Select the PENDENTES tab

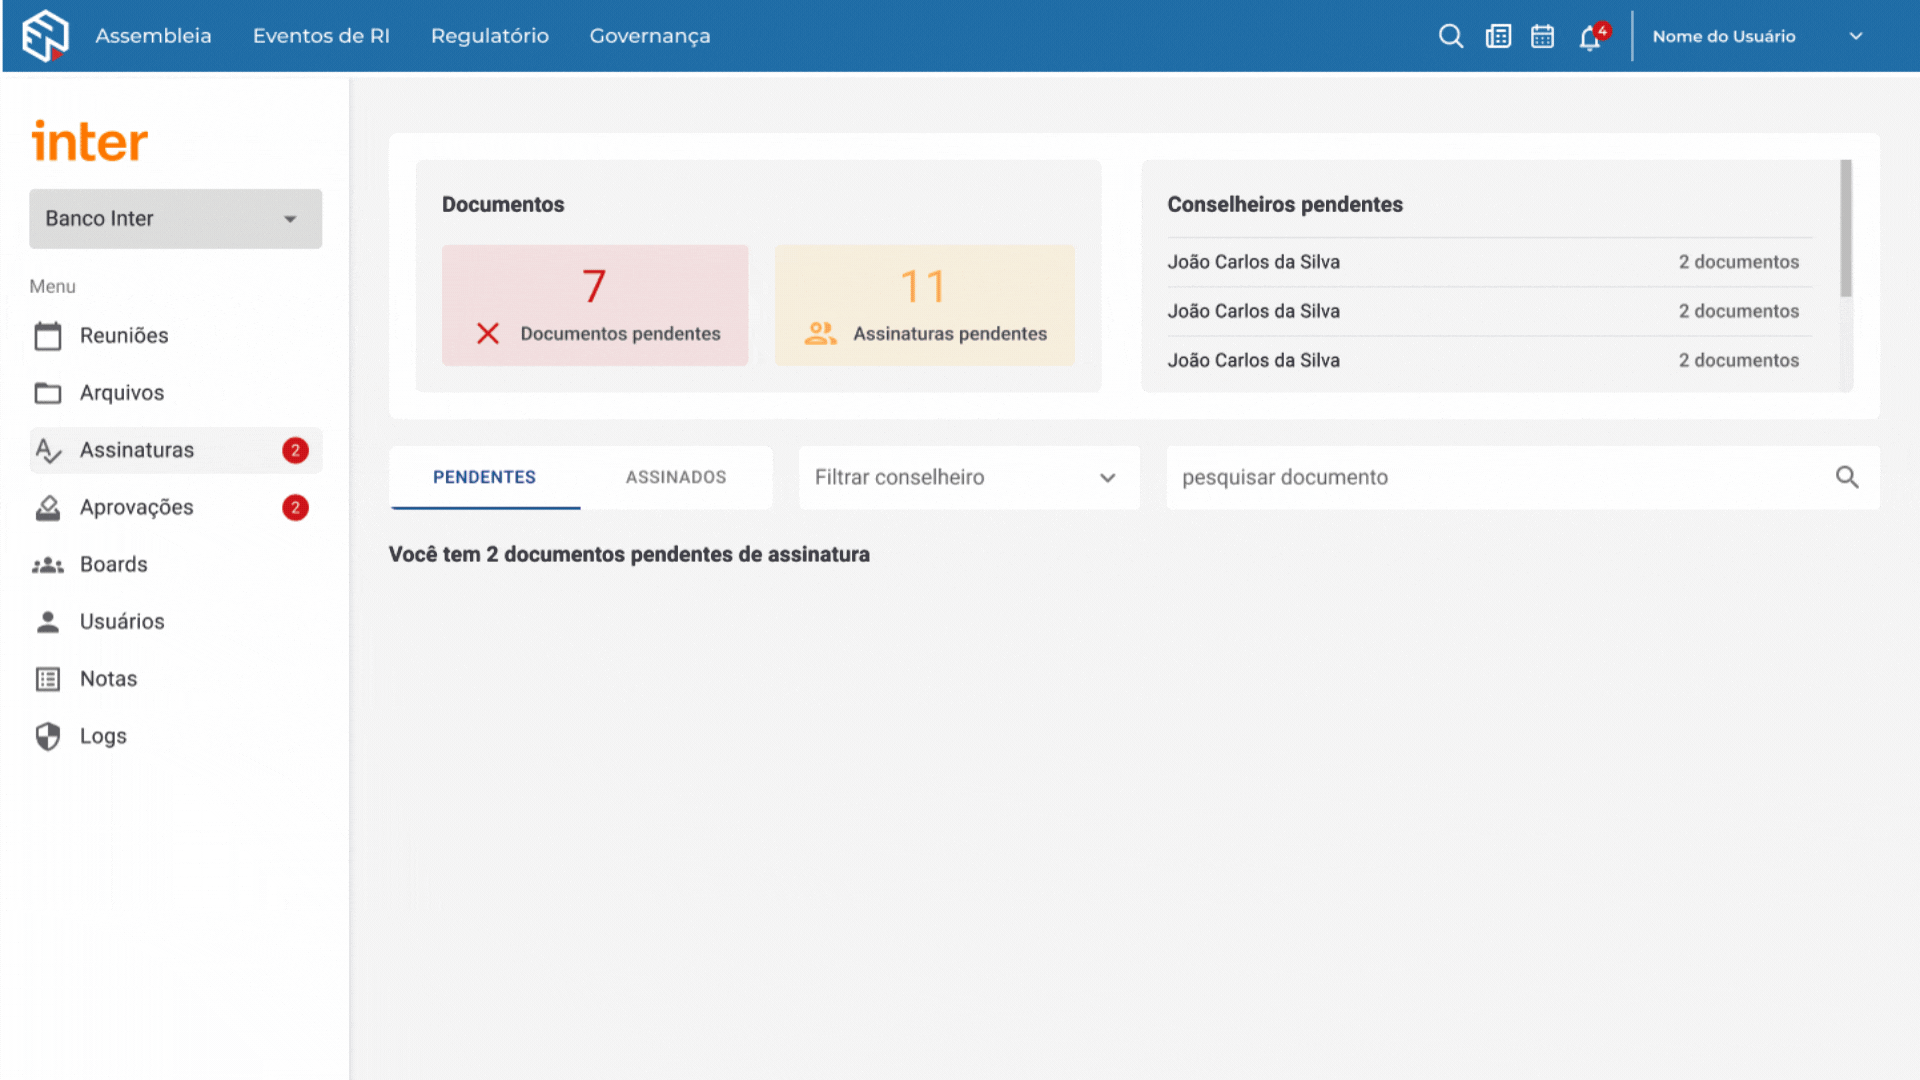[485, 477]
